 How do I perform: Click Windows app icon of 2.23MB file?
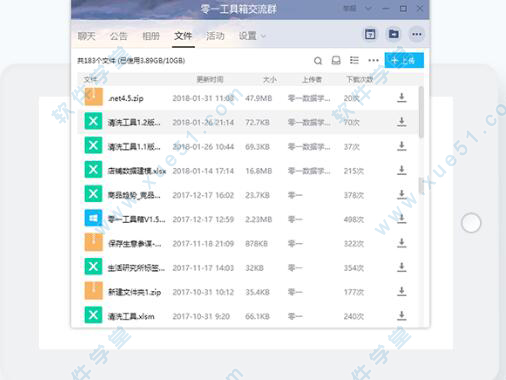93,218
